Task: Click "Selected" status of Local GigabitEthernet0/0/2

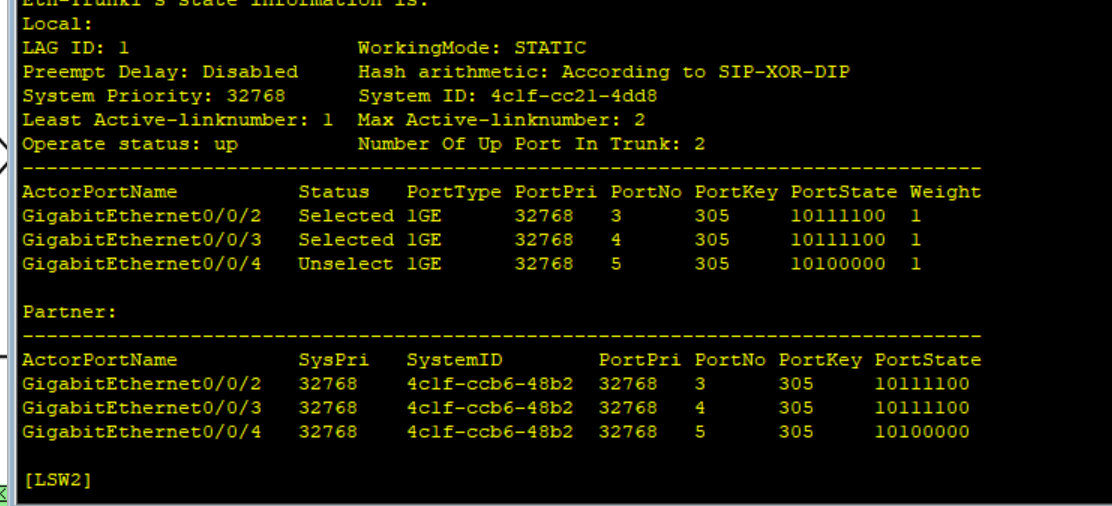Action: 346,216
